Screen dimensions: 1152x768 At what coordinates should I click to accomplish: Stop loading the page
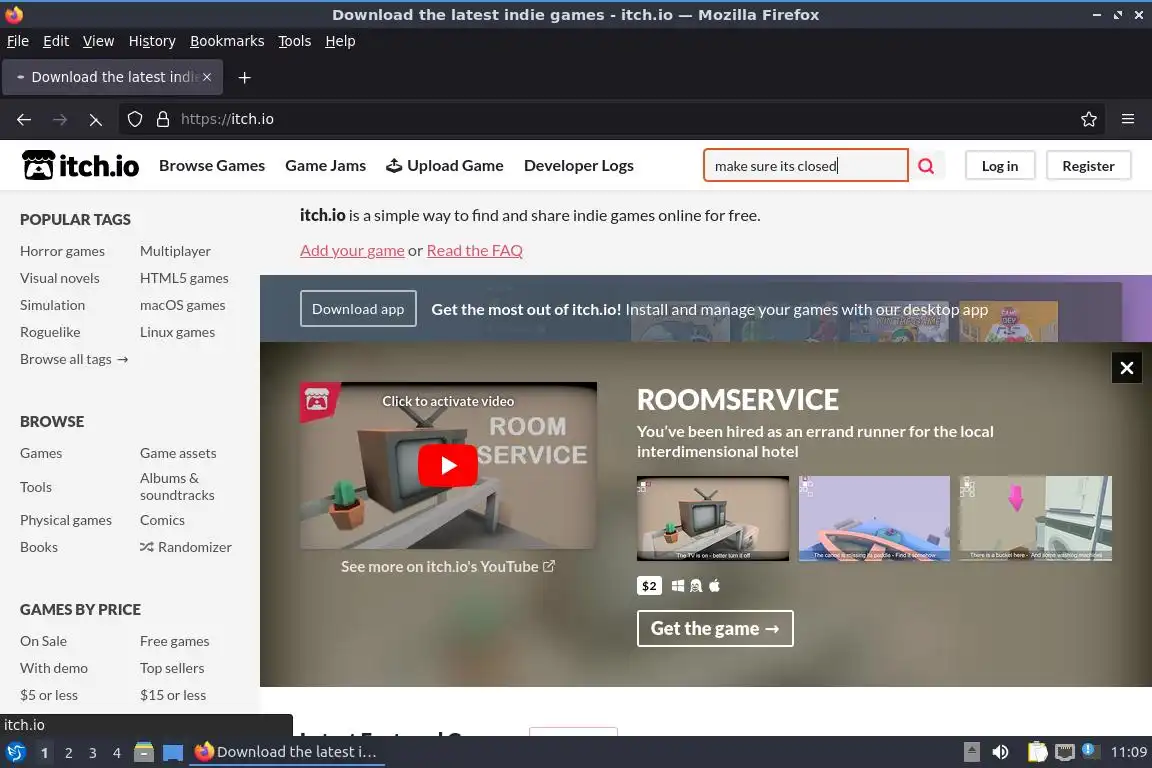click(96, 119)
